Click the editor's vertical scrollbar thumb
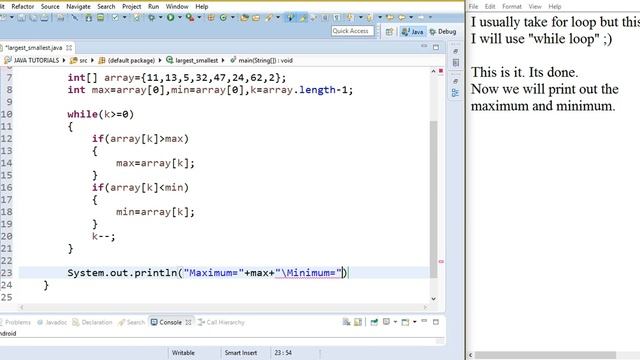The width and height of the screenshot is (640, 360). coord(433,199)
